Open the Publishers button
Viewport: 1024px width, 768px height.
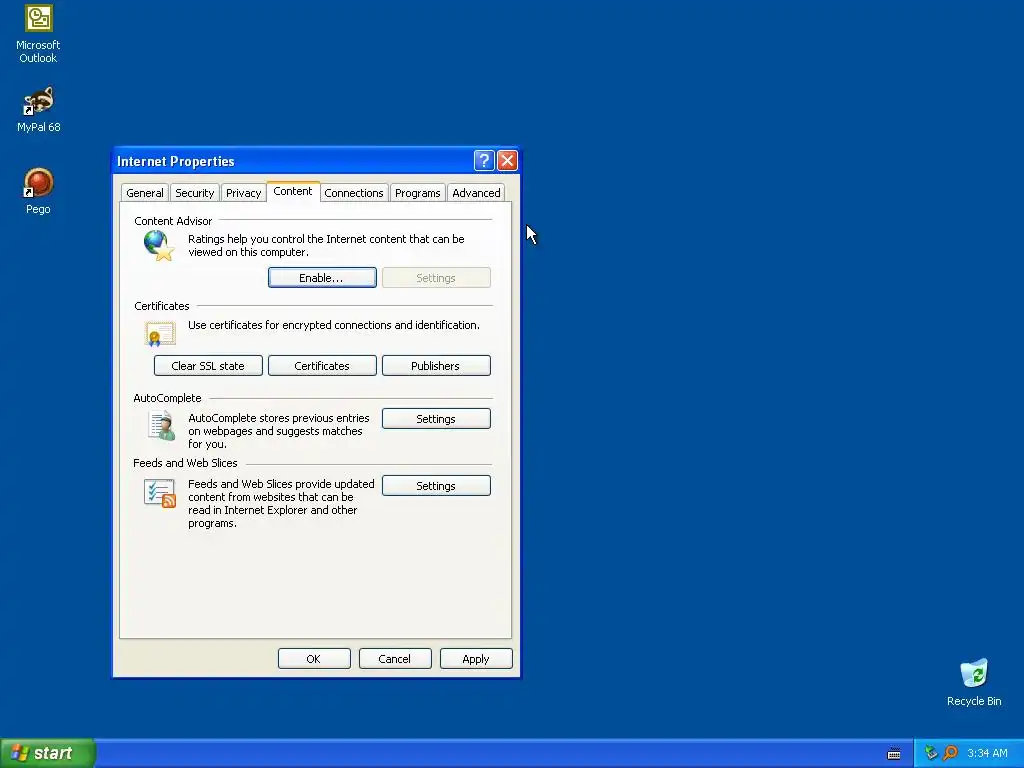(436, 366)
